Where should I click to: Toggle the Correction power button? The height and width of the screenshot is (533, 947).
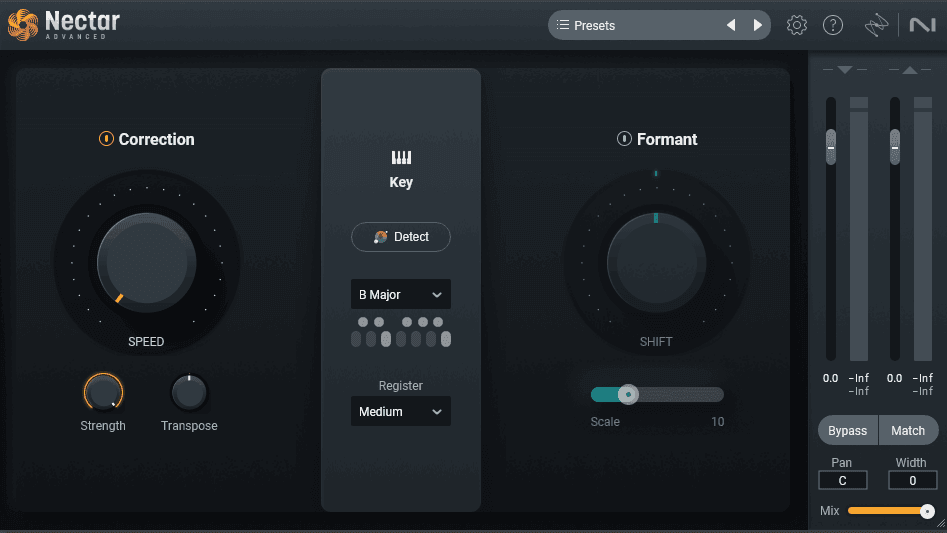(106, 139)
